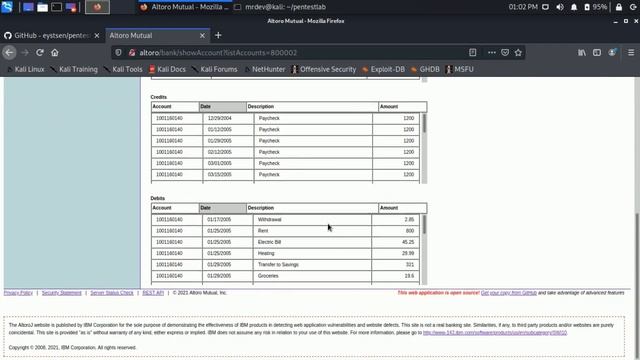The height and width of the screenshot is (360, 640).
Task: Click the show desktop panel icon
Action: [28, 7]
